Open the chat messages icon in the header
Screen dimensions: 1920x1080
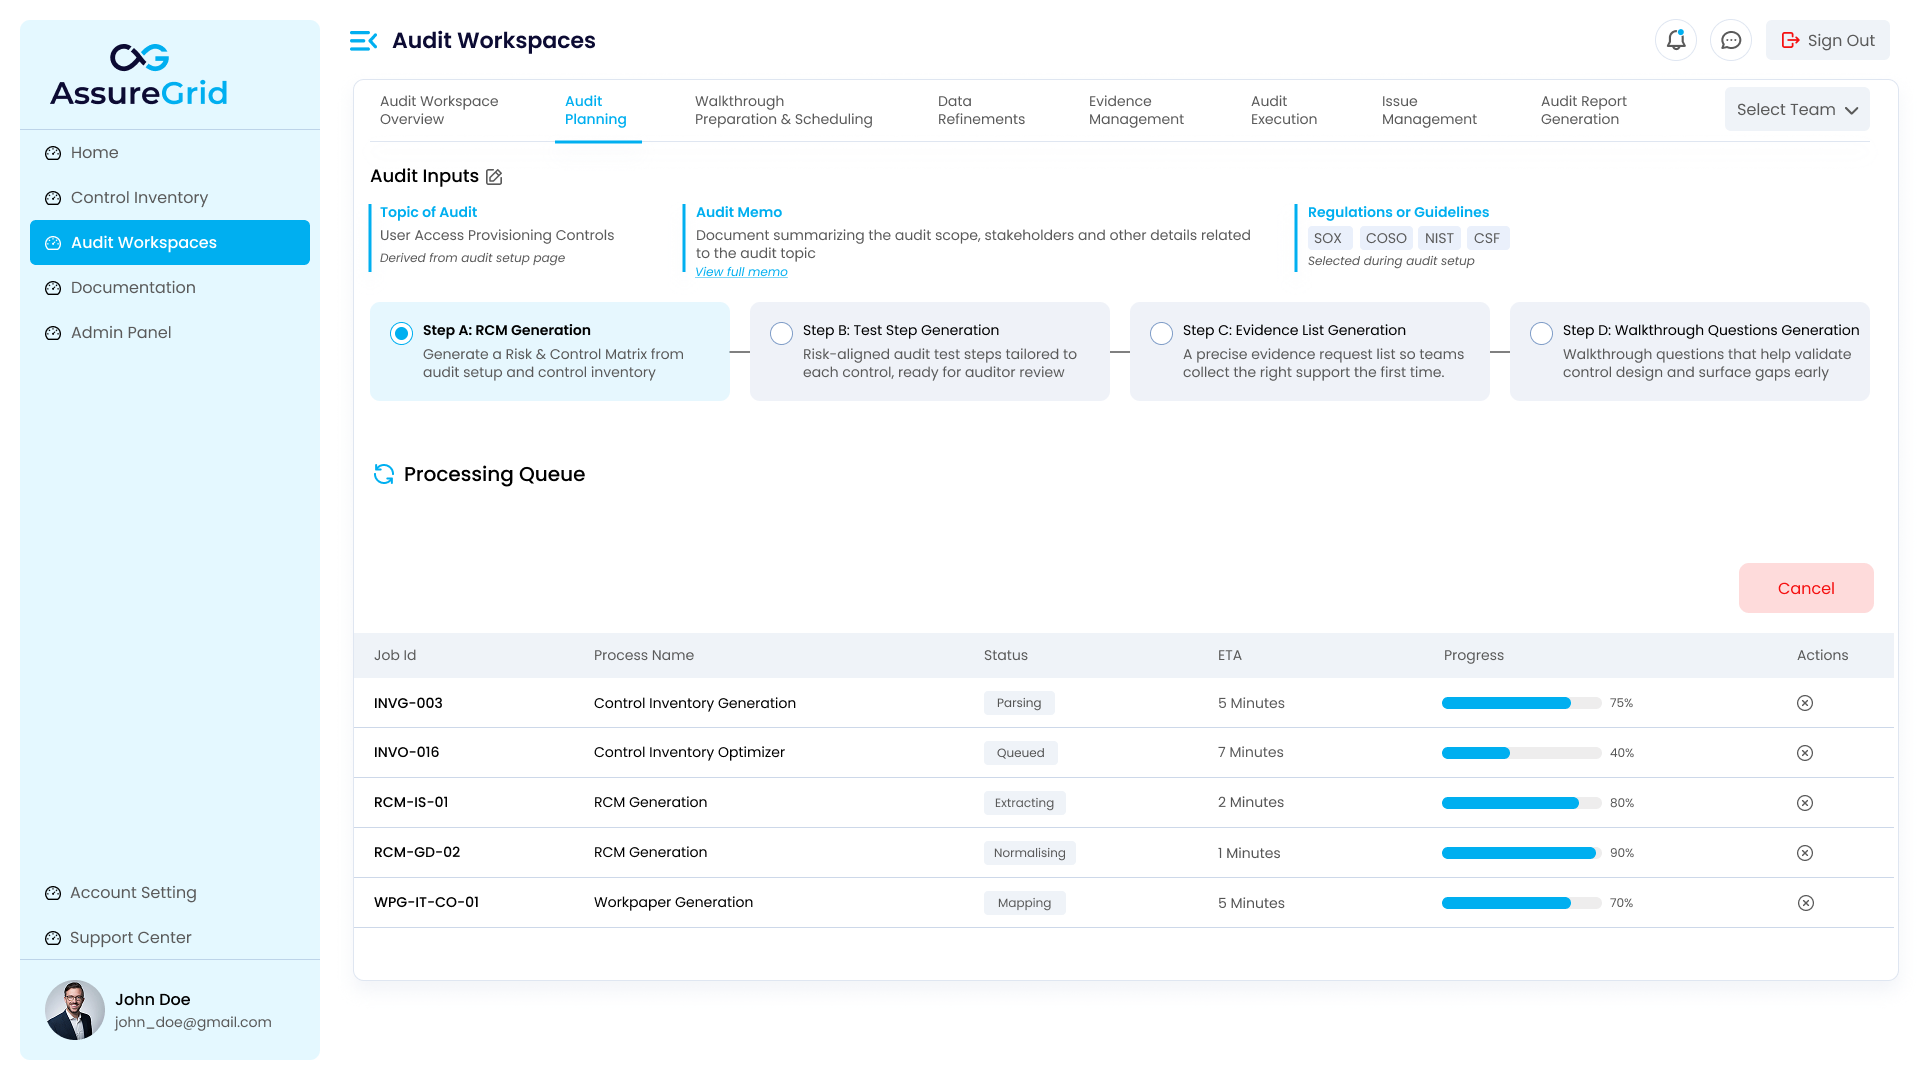(1731, 40)
